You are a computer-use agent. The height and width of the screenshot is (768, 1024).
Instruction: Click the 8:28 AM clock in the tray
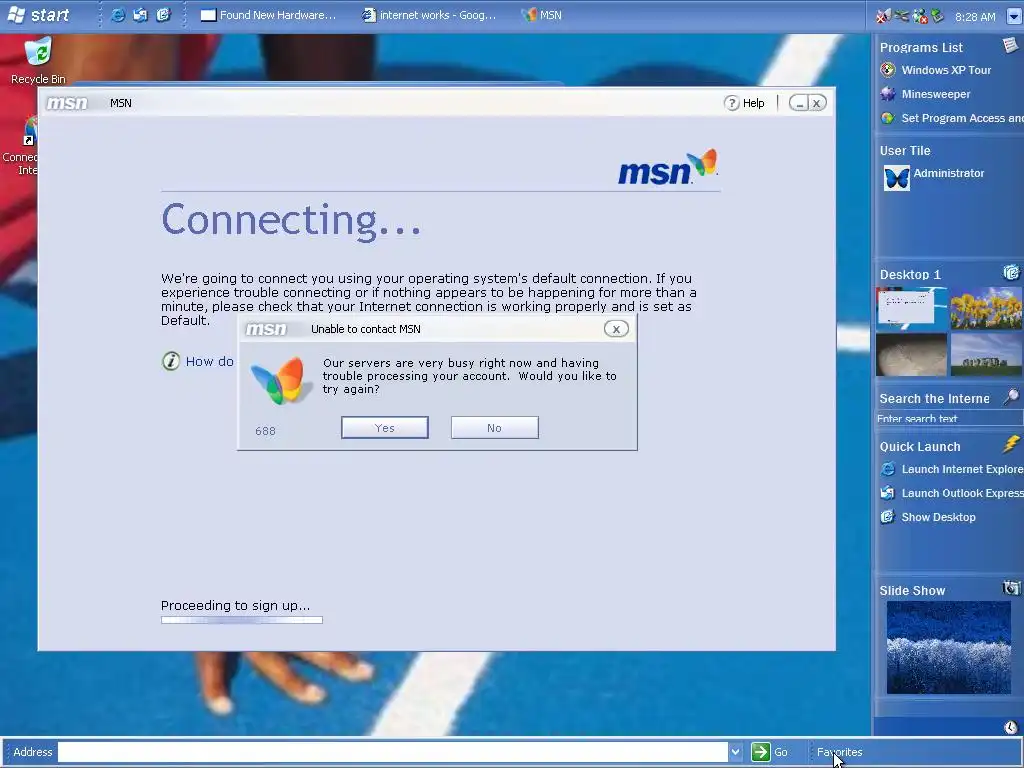click(x=975, y=17)
